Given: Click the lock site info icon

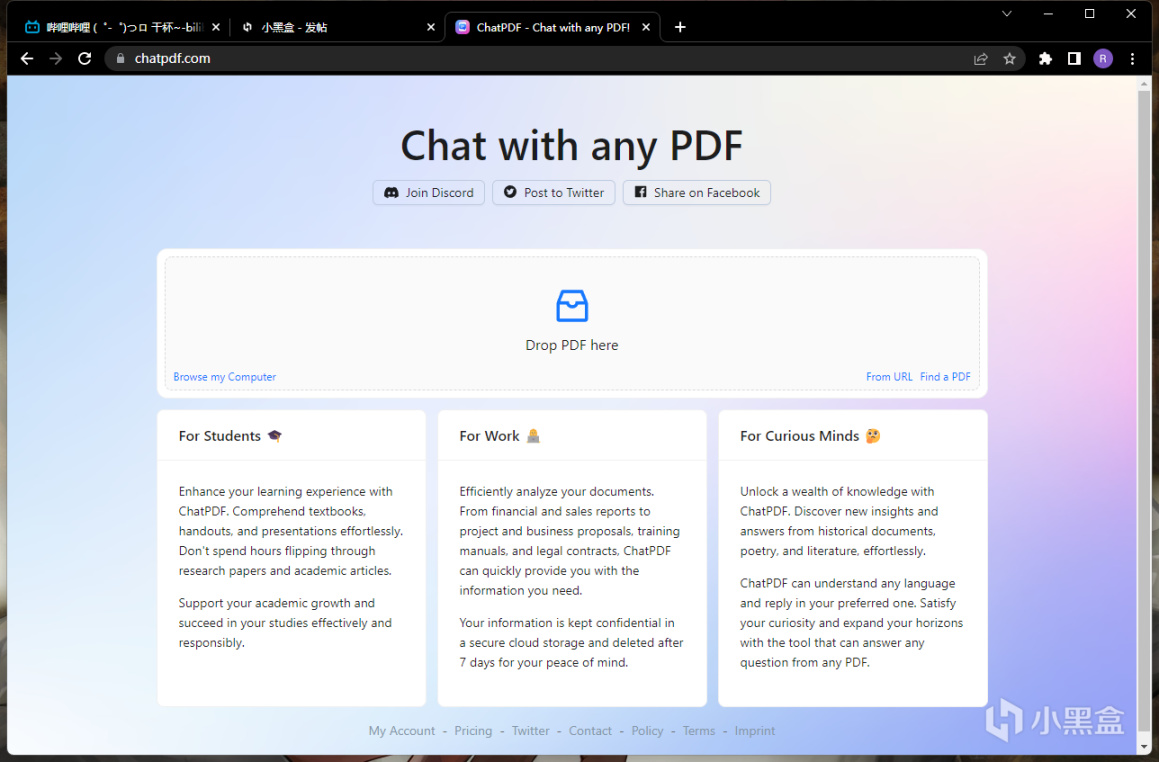Looking at the screenshot, I should point(120,58).
